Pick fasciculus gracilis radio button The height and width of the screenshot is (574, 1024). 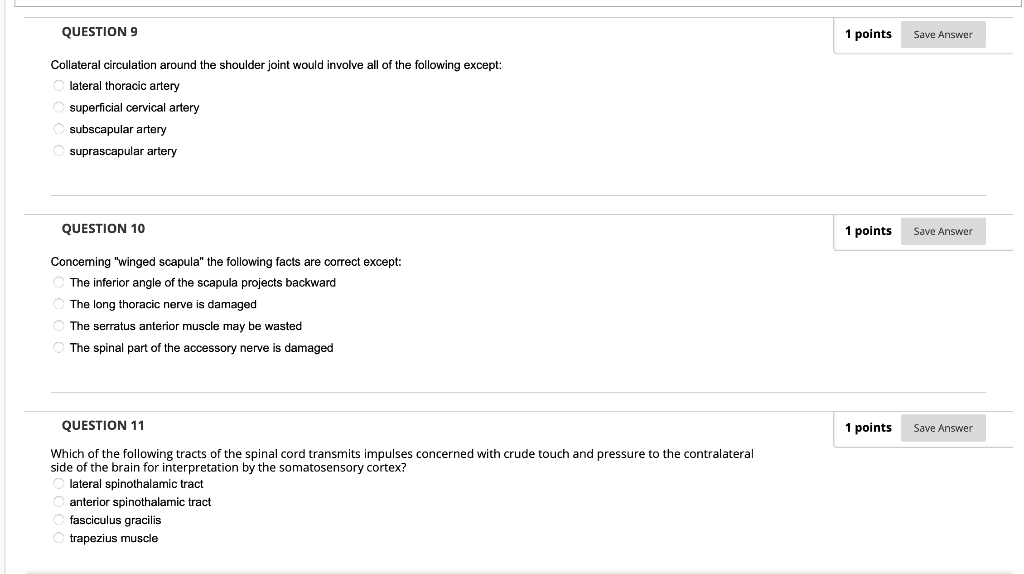coord(59,520)
